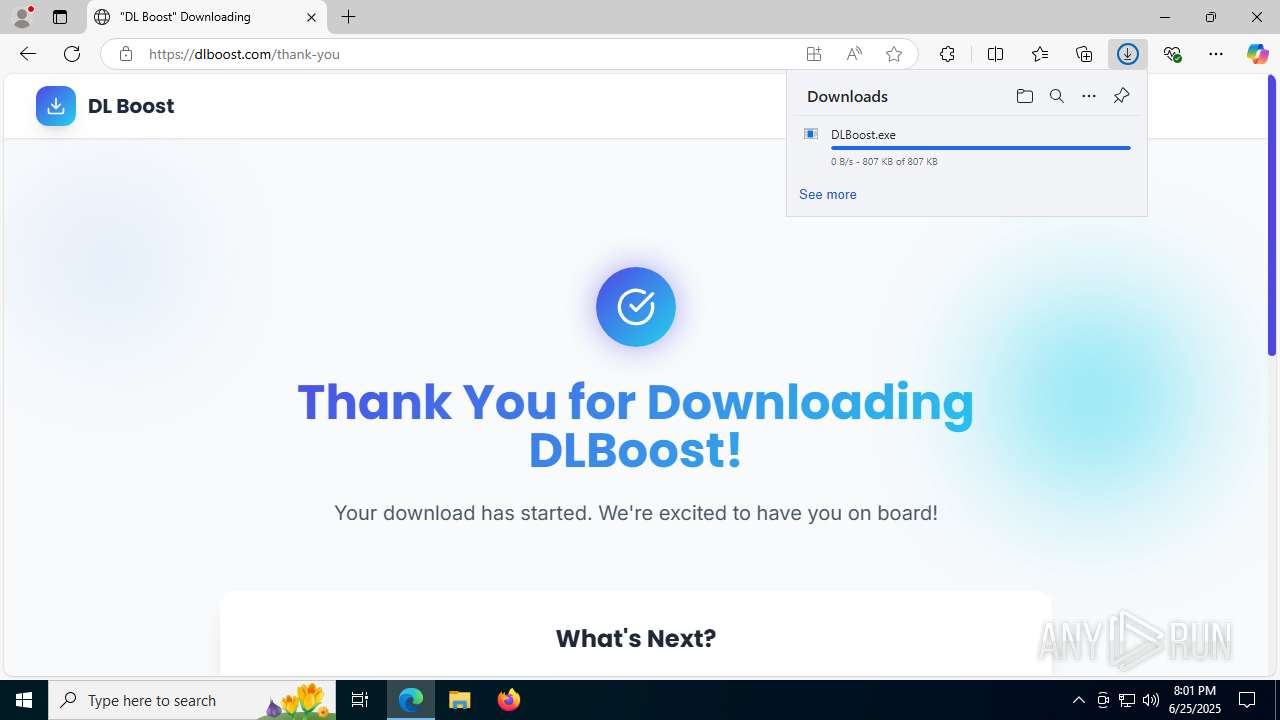Open Browser essentials icon

1172,54
